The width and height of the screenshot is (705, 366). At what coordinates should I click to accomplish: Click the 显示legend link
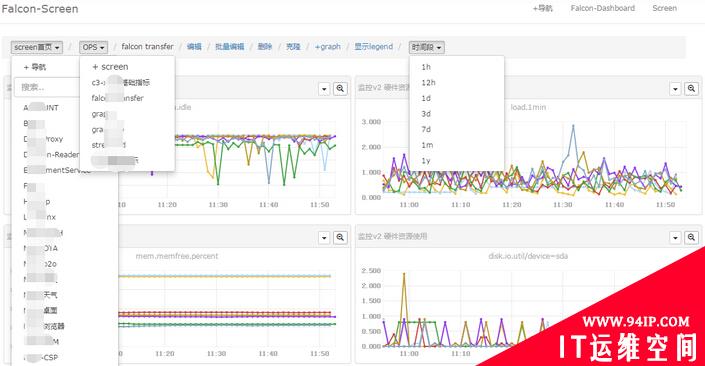373,47
